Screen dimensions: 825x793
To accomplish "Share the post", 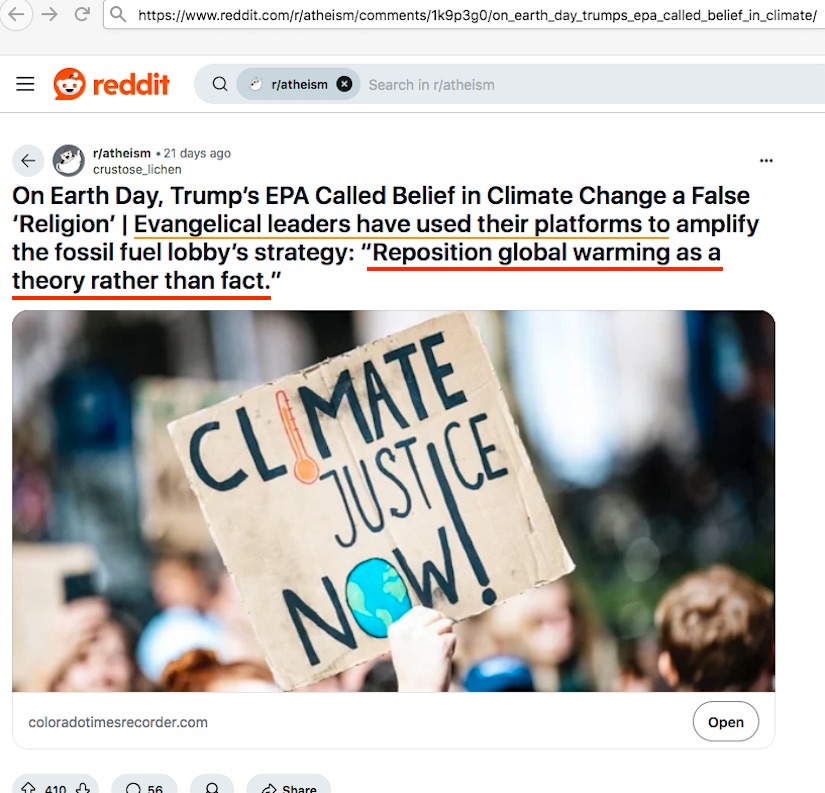I will coord(288,788).
